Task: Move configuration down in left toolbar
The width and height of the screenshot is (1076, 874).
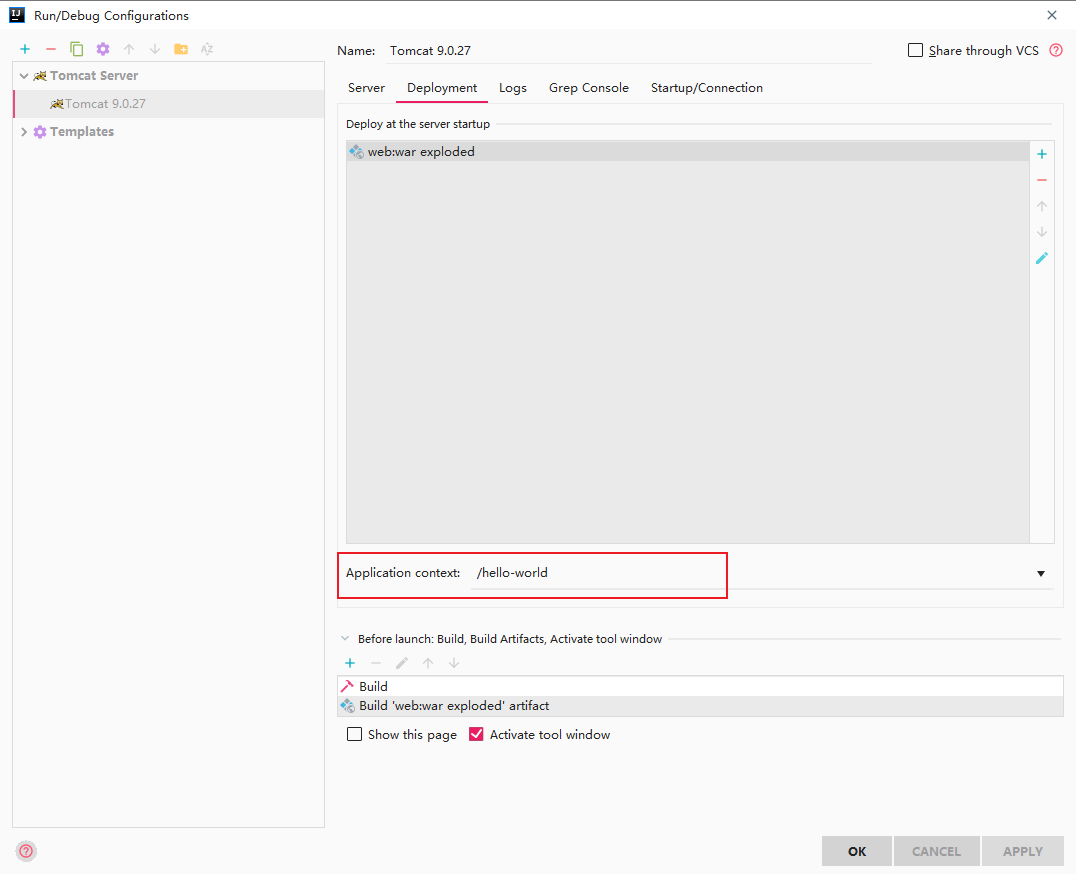Action: pyautogui.click(x=155, y=49)
